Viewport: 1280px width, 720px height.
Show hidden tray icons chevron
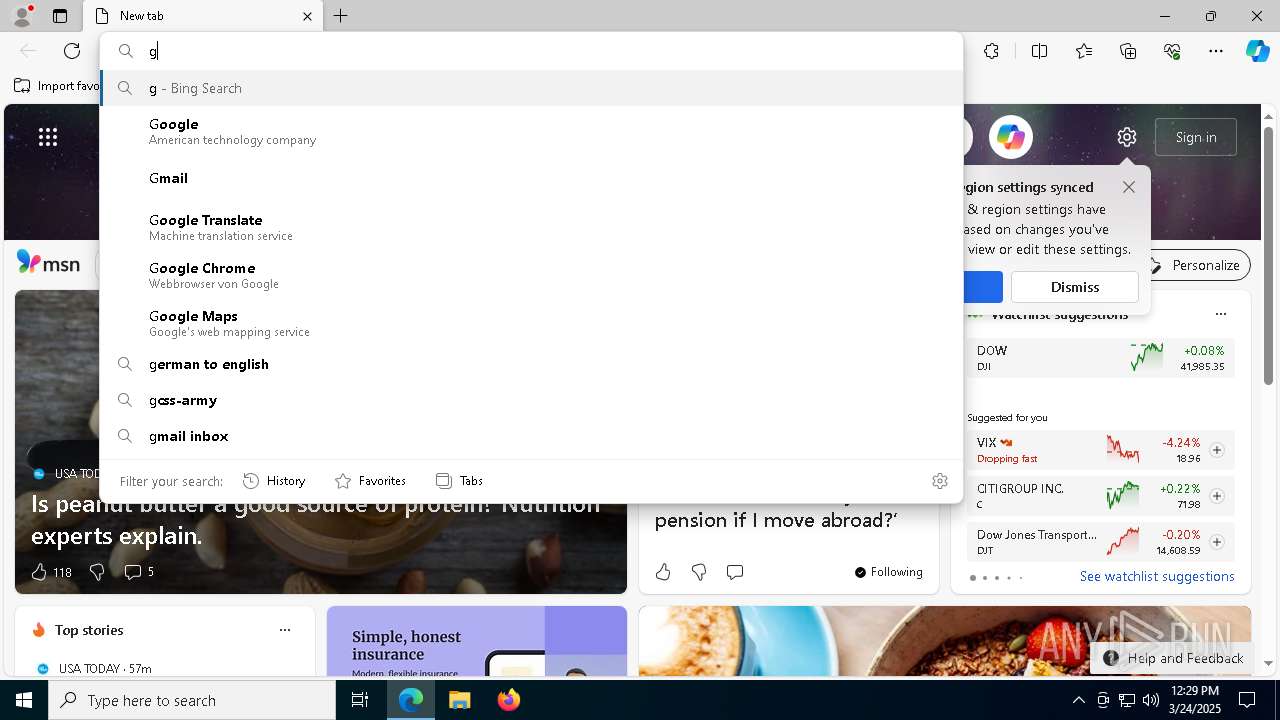[x=1078, y=700]
